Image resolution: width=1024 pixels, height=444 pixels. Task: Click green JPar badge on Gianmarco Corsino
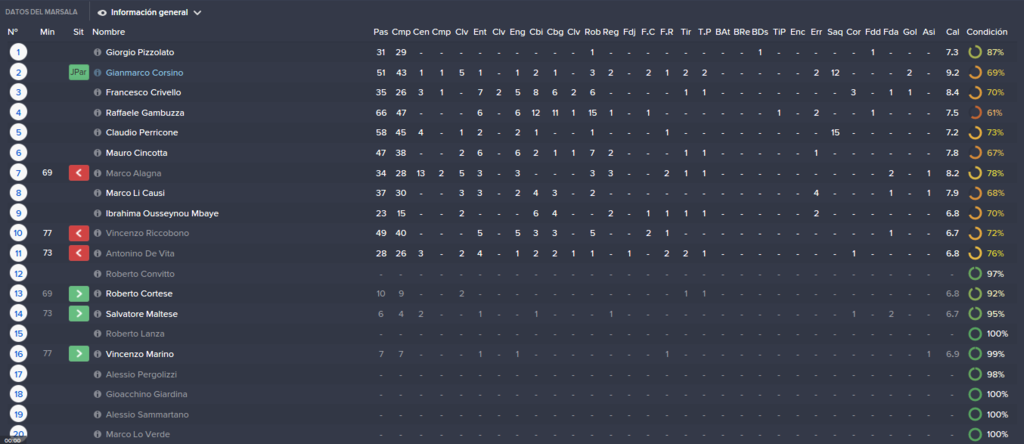click(x=78, y=72)
